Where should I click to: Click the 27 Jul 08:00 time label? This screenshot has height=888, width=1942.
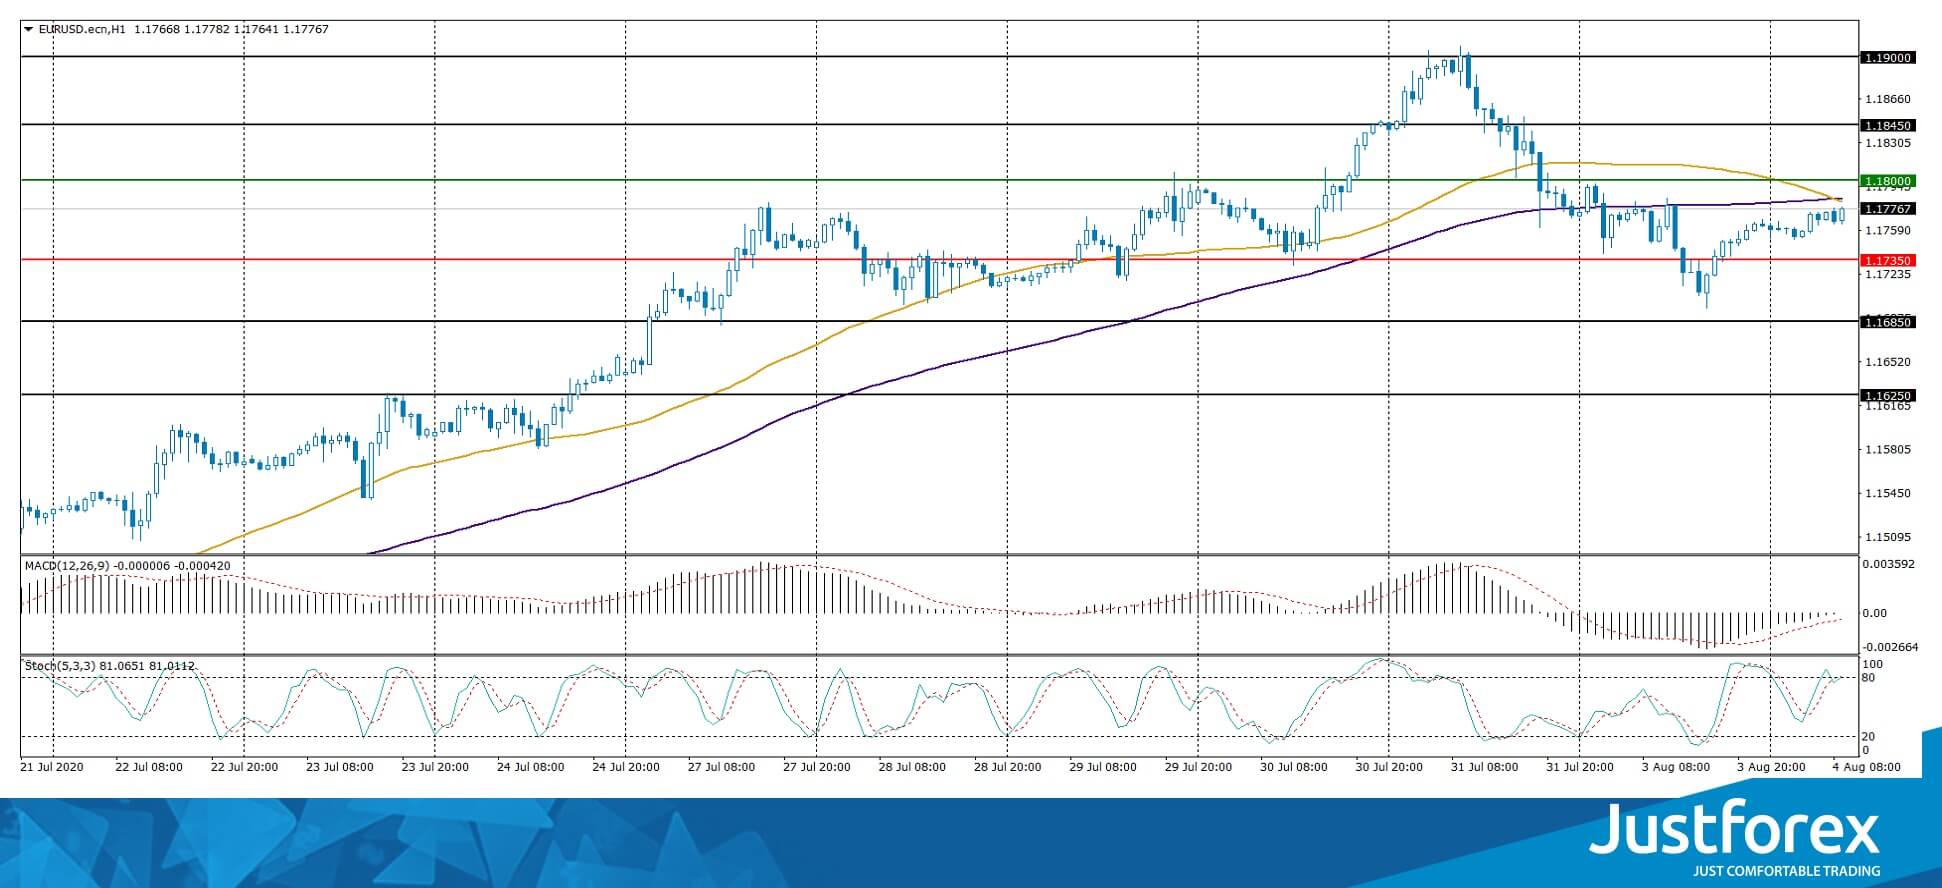pos(722,767)
